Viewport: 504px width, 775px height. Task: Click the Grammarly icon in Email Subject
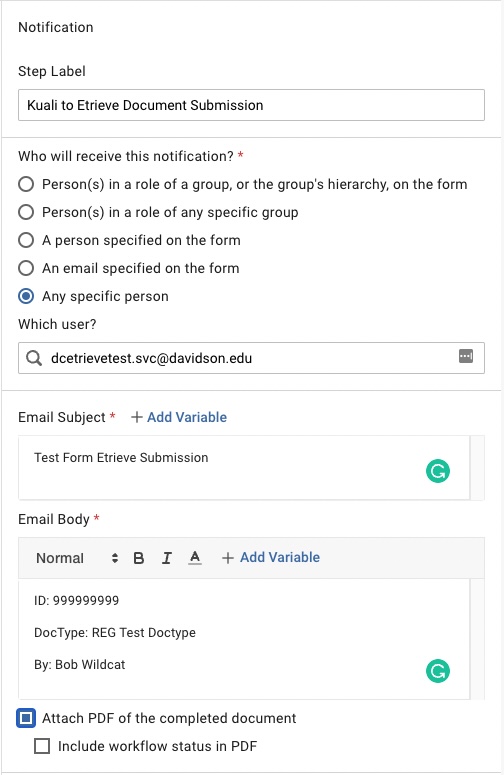click(438, 471)
